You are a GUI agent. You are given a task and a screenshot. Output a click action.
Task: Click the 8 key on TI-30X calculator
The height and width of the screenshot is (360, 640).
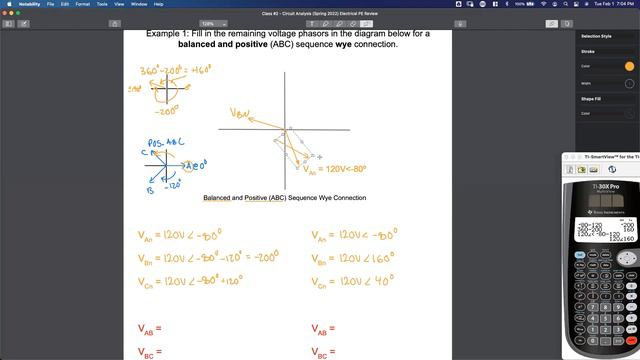click(x=605, y=307)
